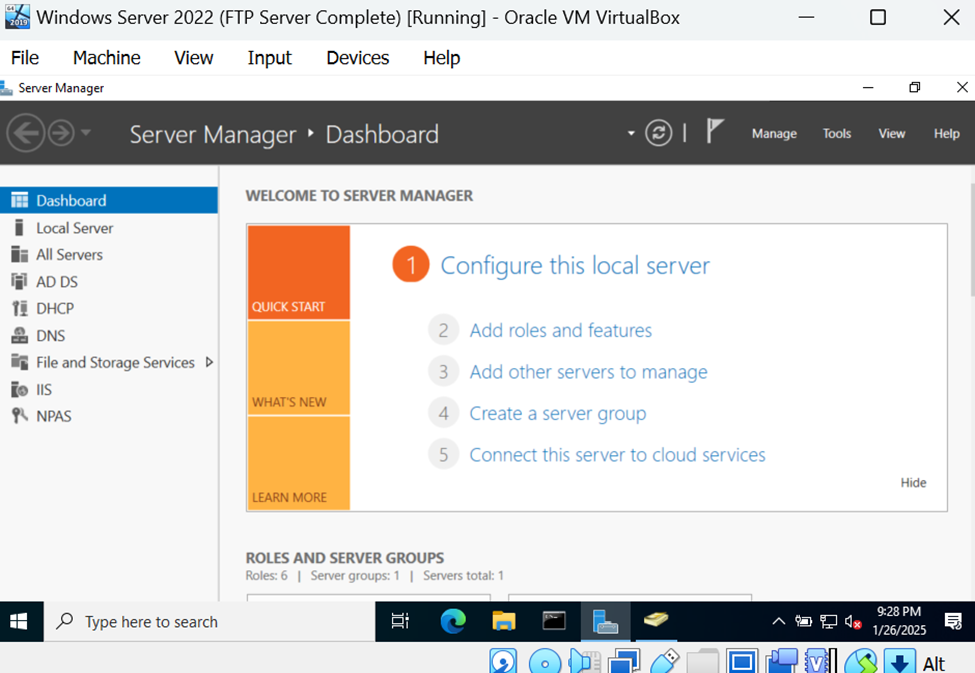
Task: Click the VirtualBox hard disk status icon
Action: [x=503, y=662]
